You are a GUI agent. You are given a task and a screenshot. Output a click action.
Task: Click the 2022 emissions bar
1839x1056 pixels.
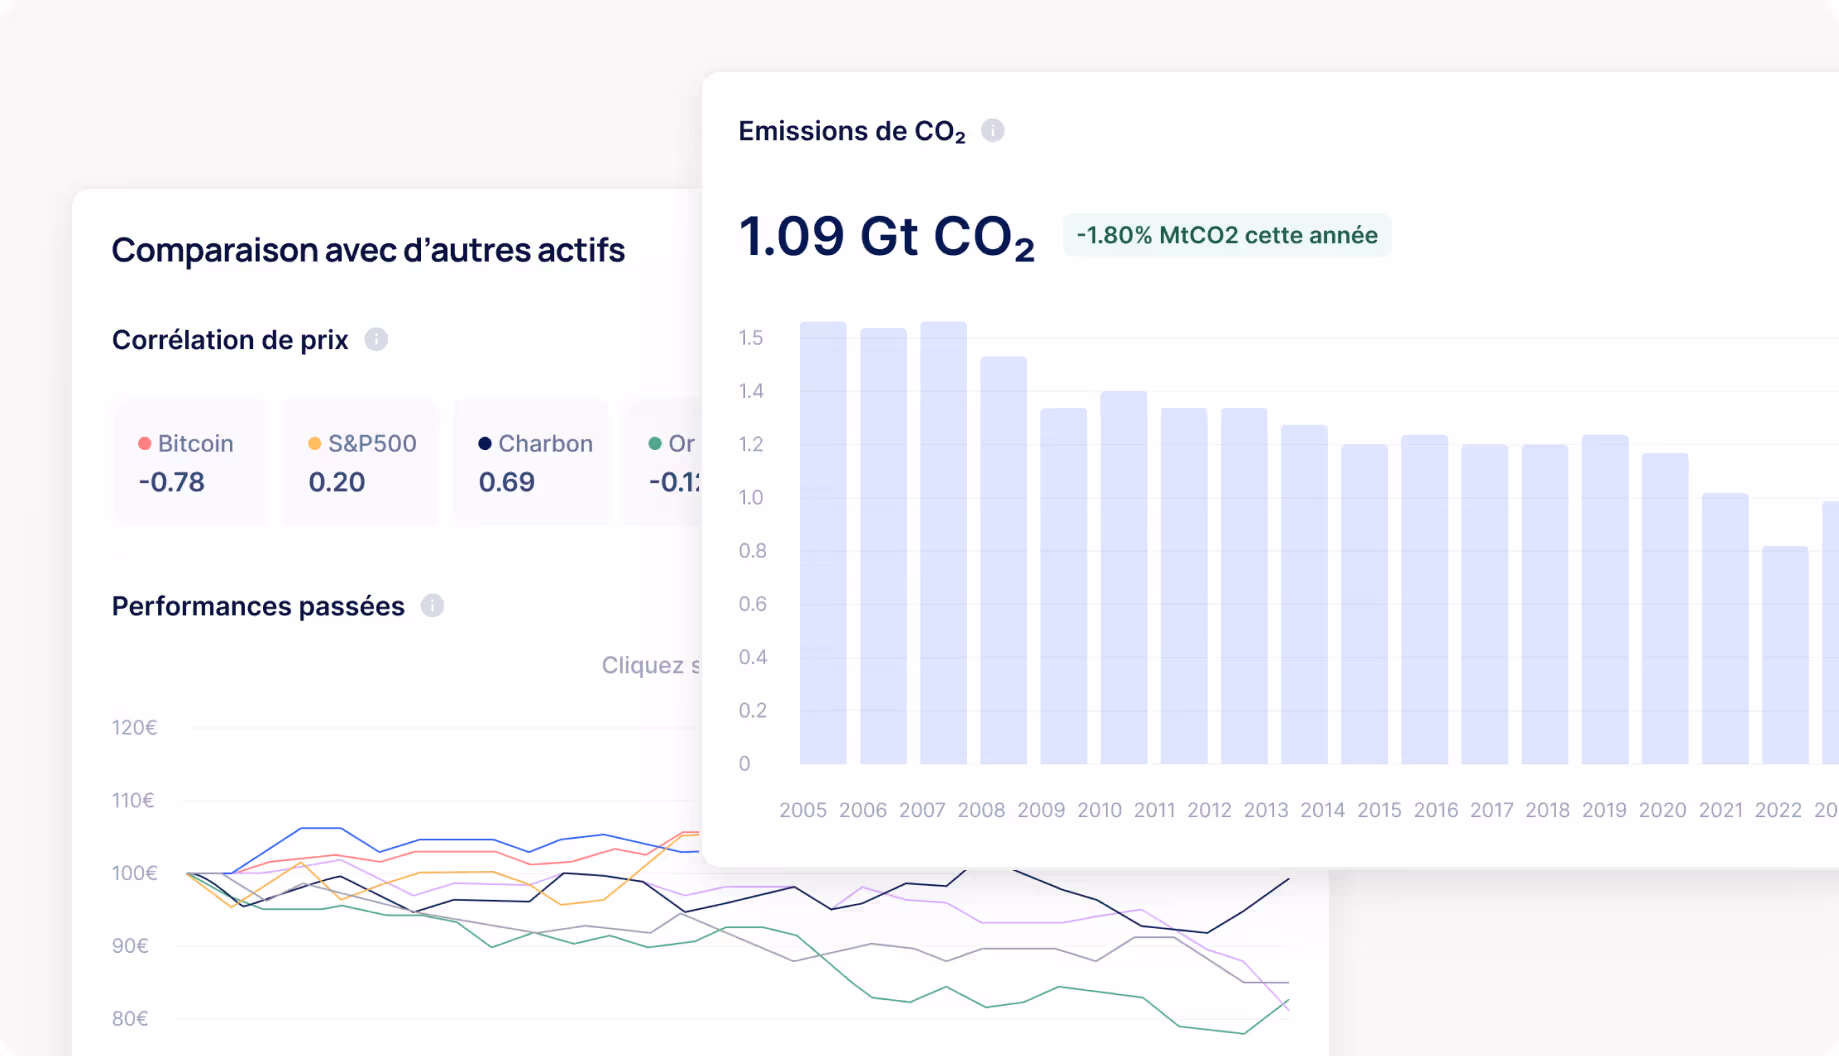(1785, 655)
